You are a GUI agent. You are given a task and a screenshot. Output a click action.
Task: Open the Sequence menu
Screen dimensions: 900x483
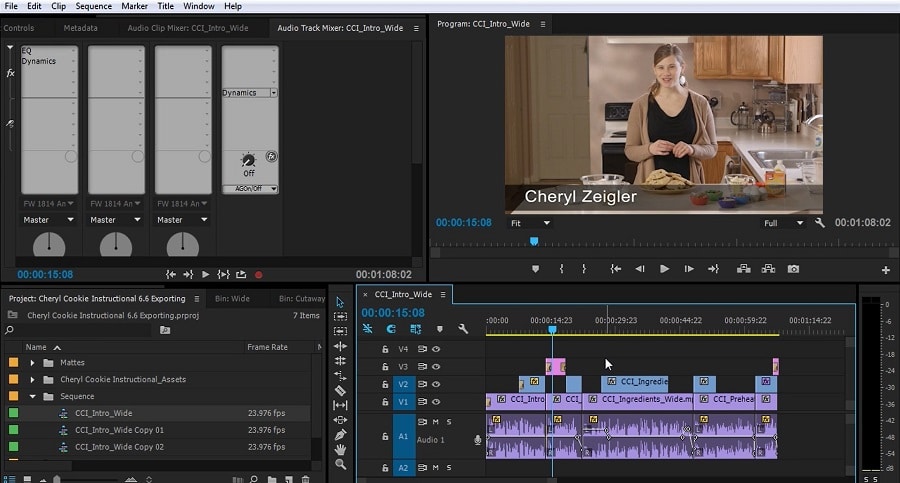[94, 6]
